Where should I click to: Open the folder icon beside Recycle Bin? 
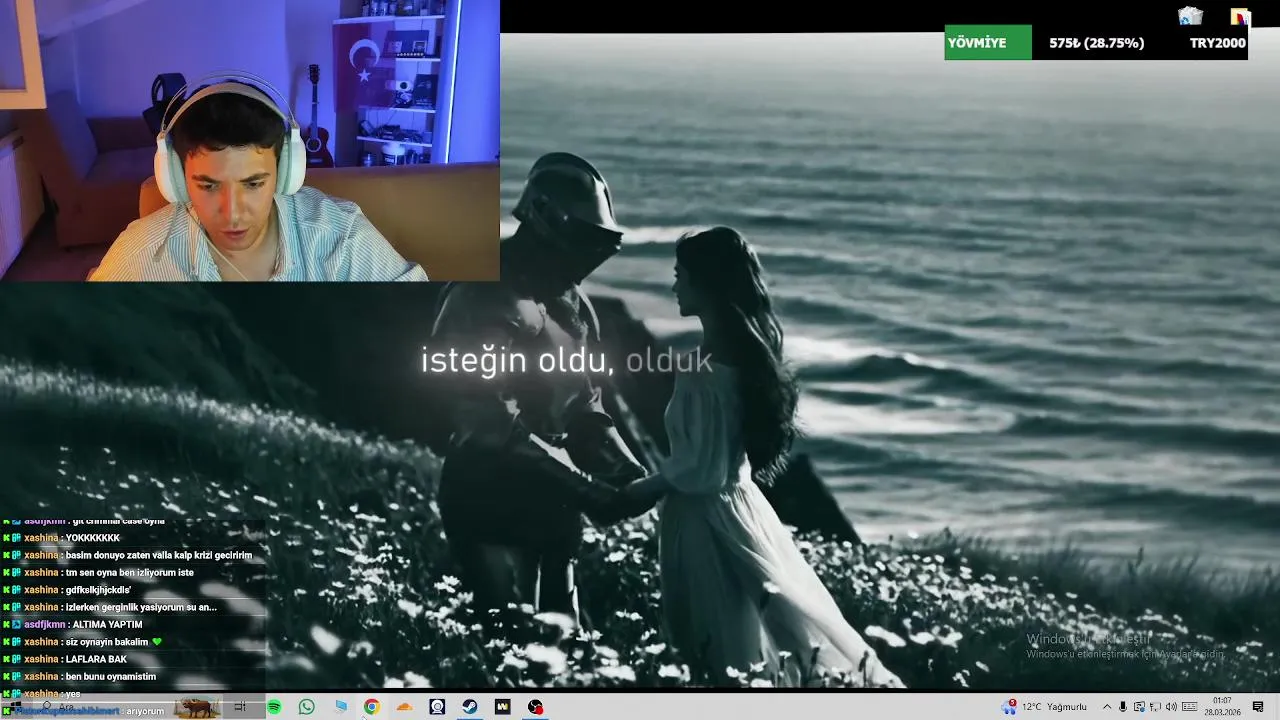pos(1240,16)
